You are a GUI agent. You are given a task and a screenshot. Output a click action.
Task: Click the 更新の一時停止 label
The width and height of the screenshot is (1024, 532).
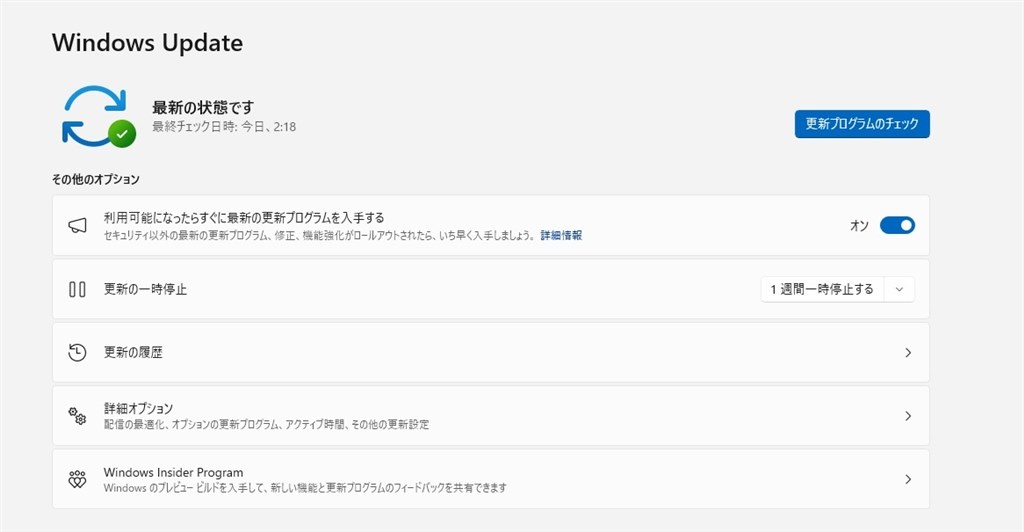pyautogui.click(x=145, y=289)
